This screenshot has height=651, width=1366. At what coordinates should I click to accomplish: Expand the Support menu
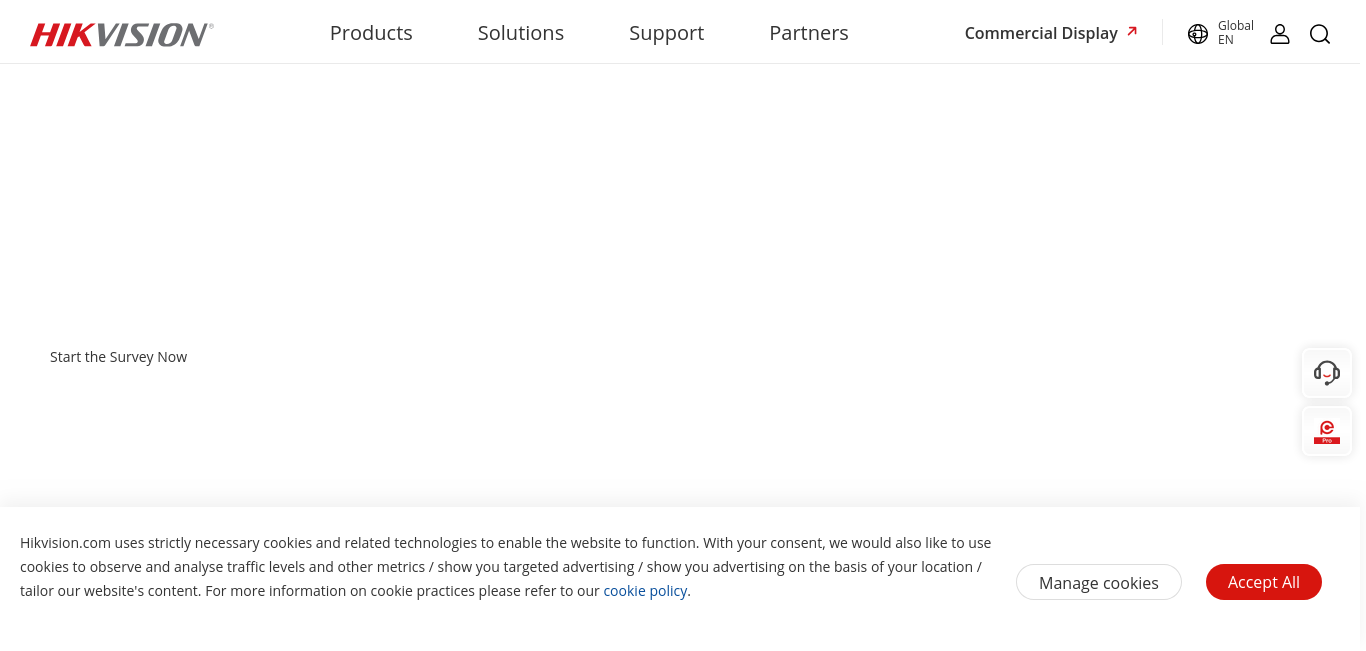(666, 33)
